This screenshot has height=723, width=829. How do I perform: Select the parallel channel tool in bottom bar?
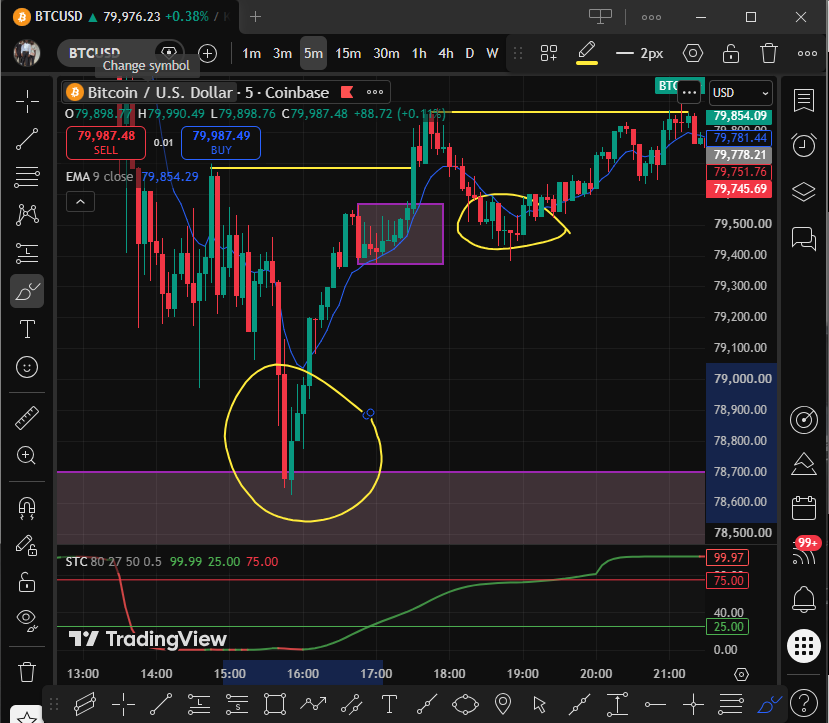[85, 704]
